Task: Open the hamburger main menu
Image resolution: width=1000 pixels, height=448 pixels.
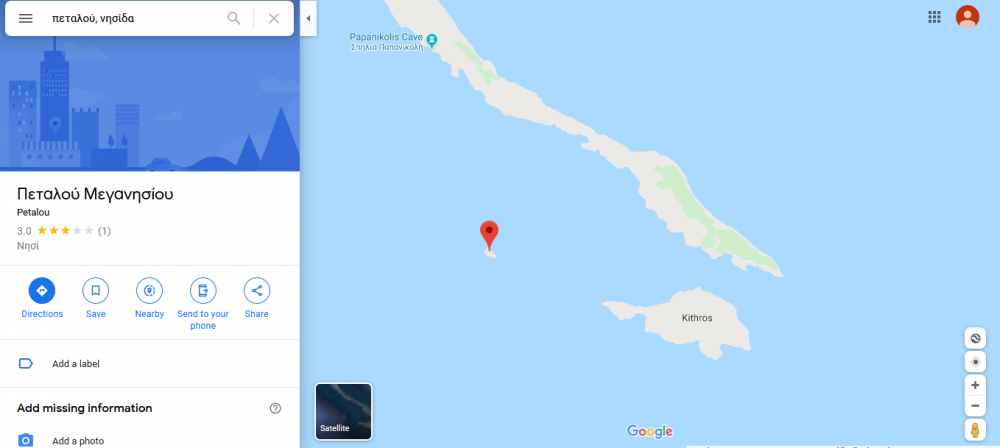Action: click(26, 19)
